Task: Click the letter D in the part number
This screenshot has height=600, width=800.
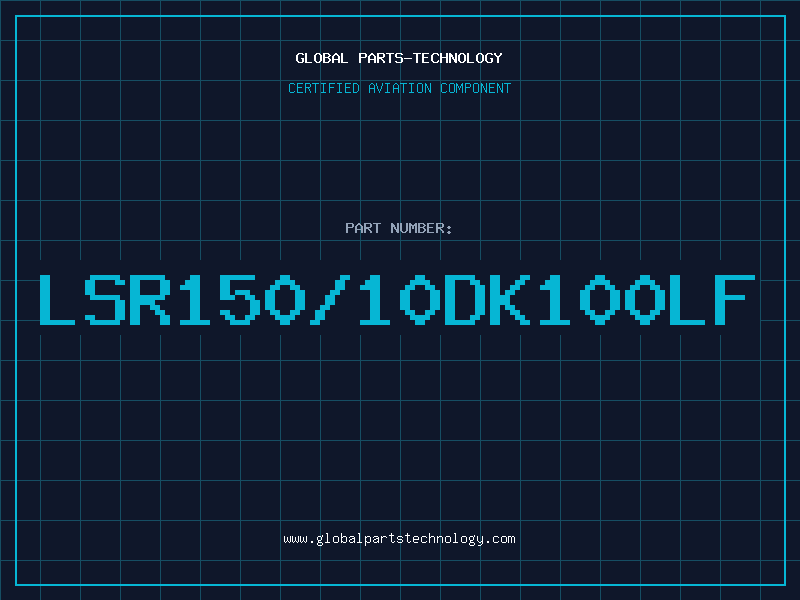Action: 463,299
